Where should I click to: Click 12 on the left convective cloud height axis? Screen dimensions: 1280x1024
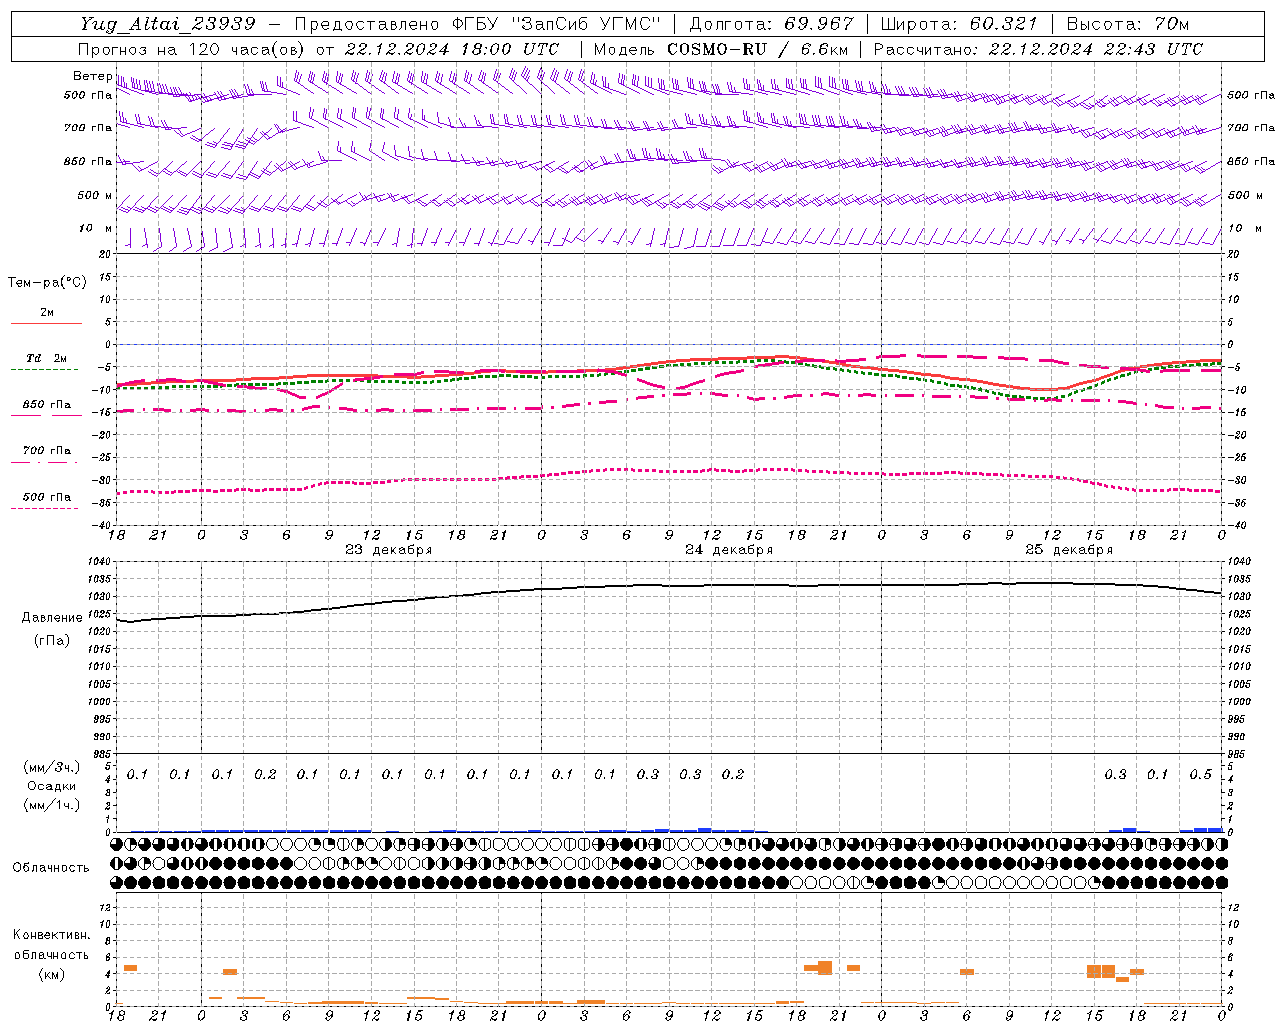click(x=107, y=907)
